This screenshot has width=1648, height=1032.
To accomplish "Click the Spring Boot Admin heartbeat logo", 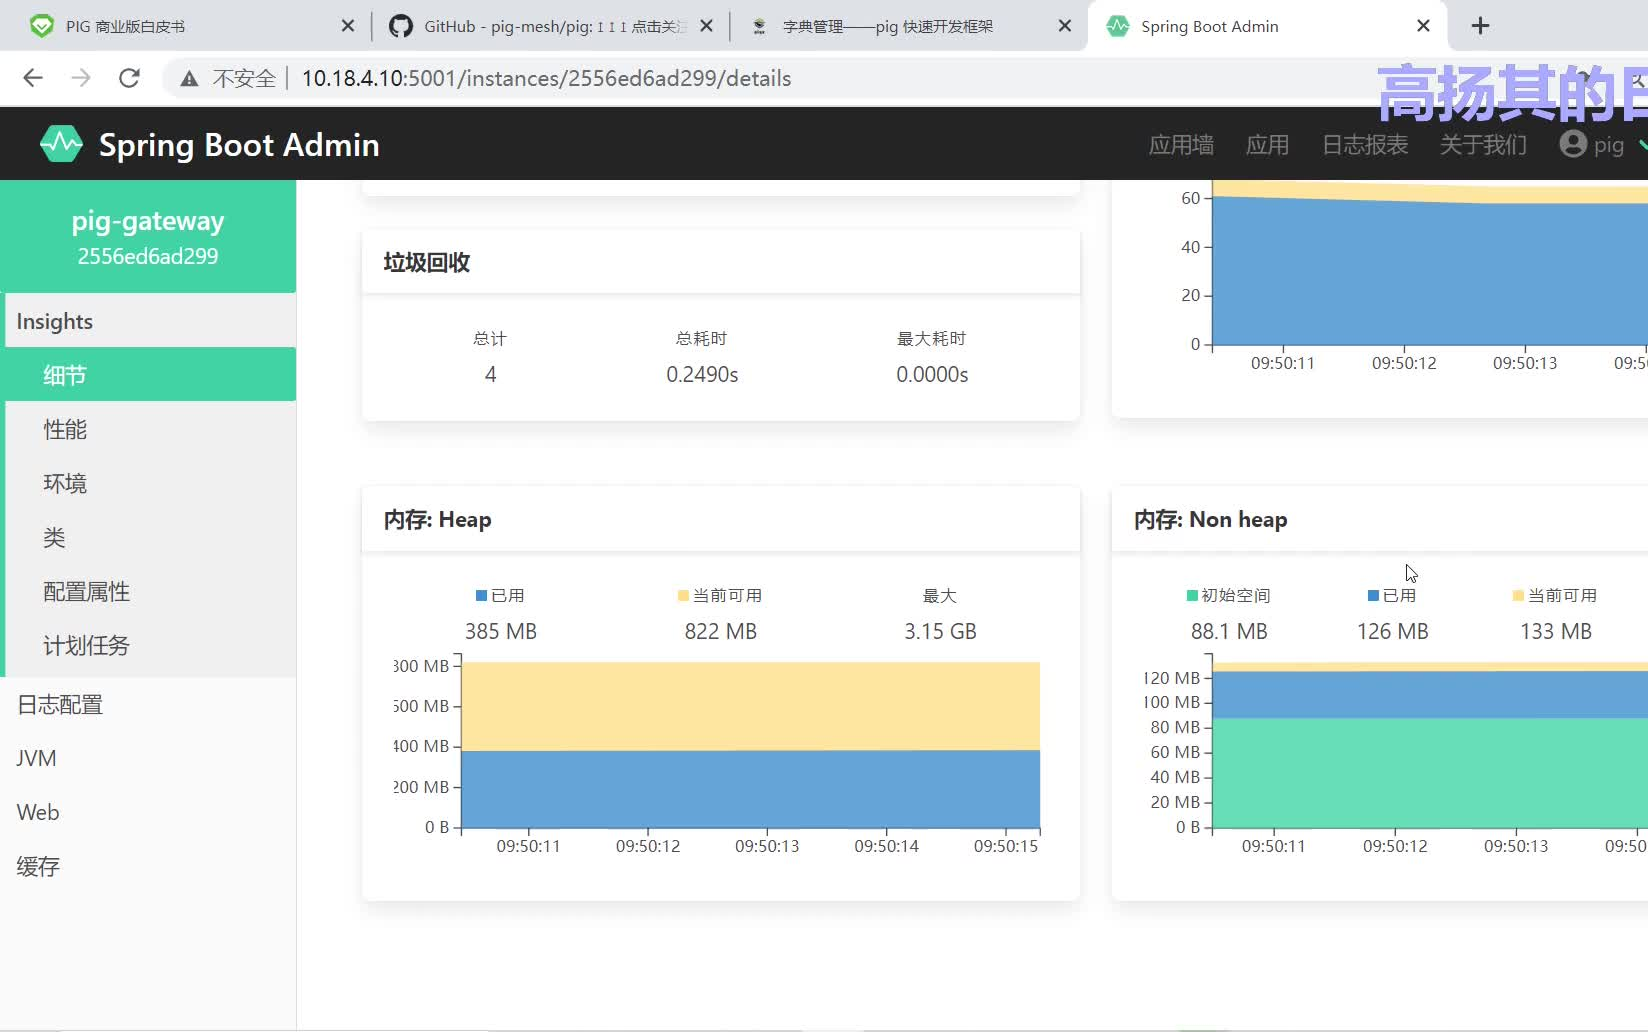I will [x=61, y=144].
